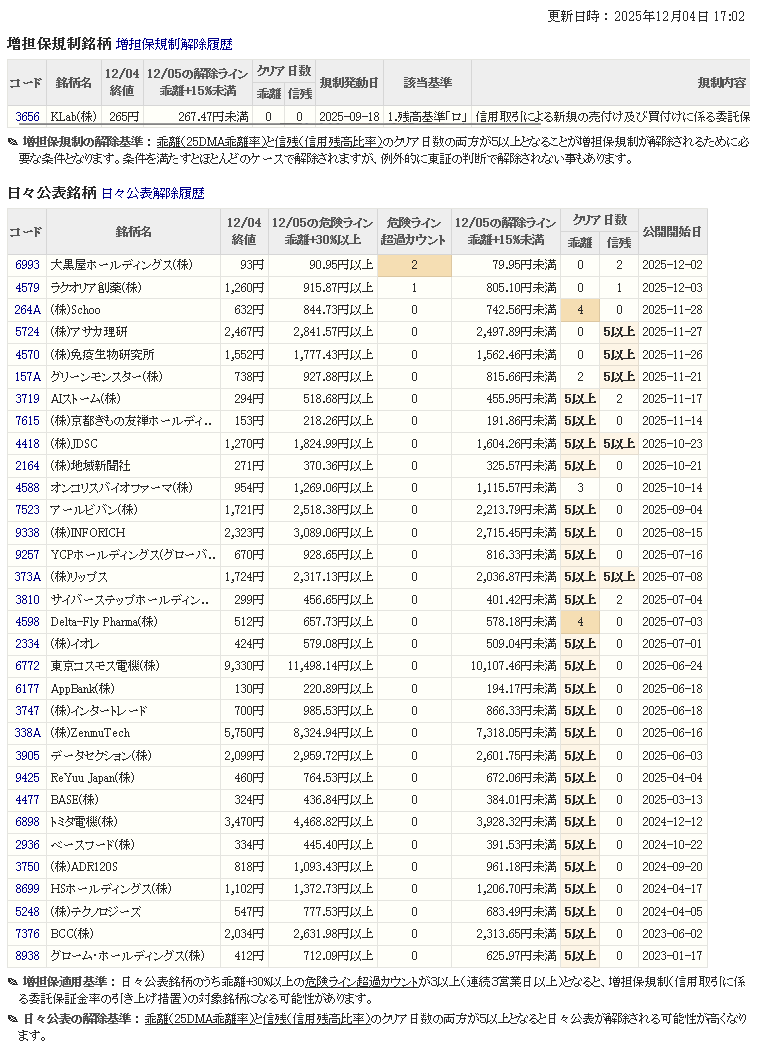Open the 増担保規制解除履歴 history link

tap(174, 44)
